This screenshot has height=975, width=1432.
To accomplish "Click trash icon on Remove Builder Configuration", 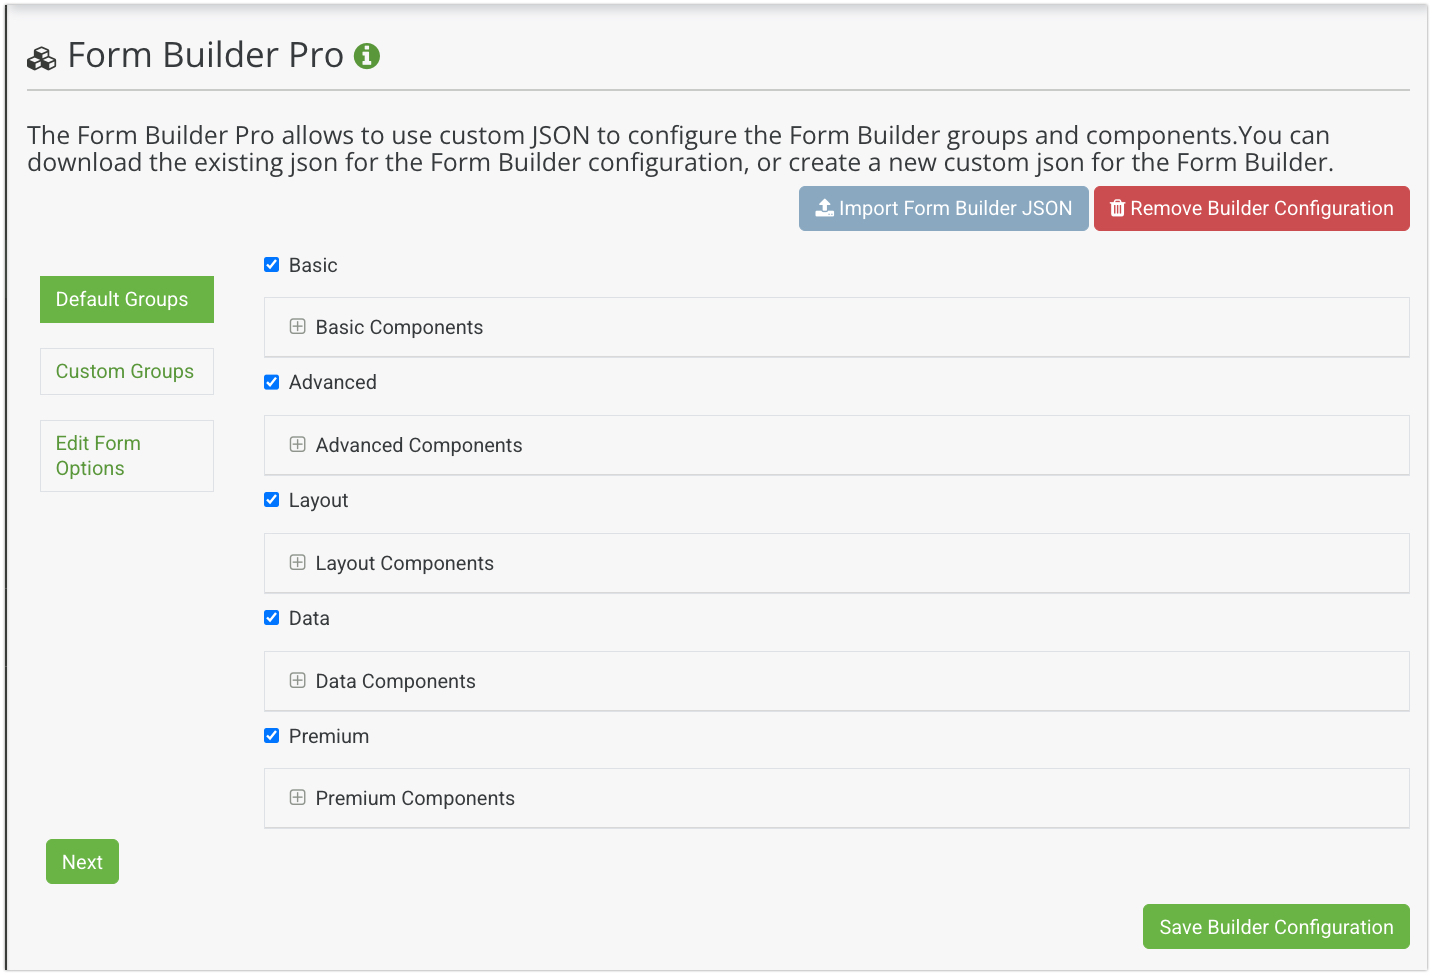I will click(1117, 208).
